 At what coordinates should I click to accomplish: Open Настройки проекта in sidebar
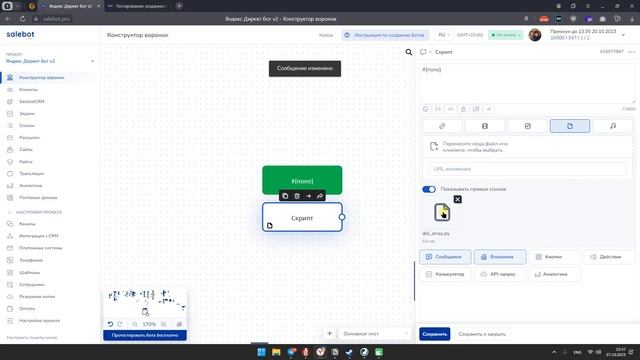click(39, 321)
